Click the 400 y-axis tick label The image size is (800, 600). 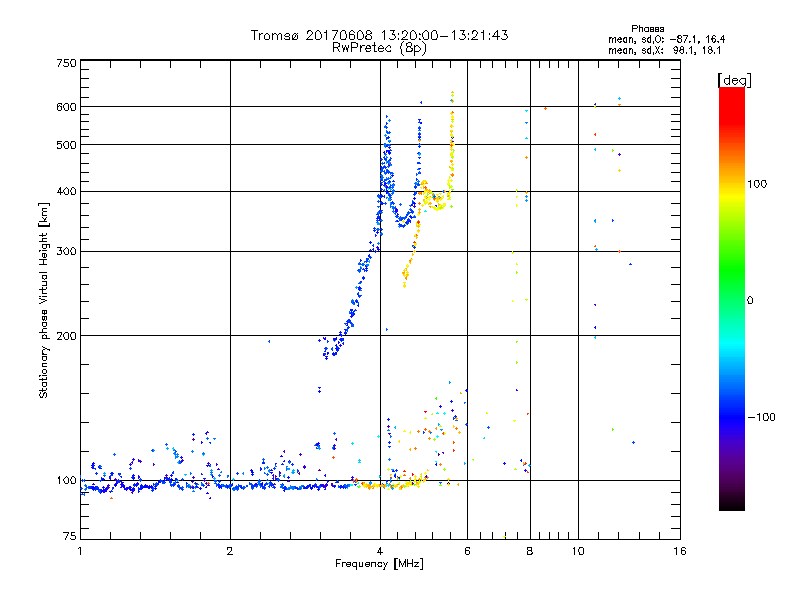(x=66, y=192)
